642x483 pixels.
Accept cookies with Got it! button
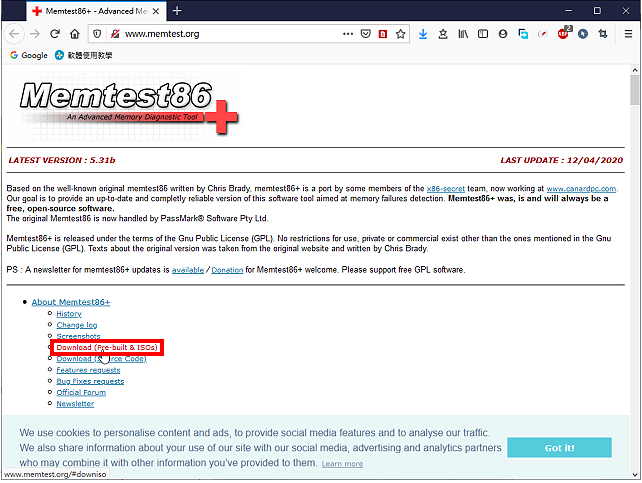559,448
